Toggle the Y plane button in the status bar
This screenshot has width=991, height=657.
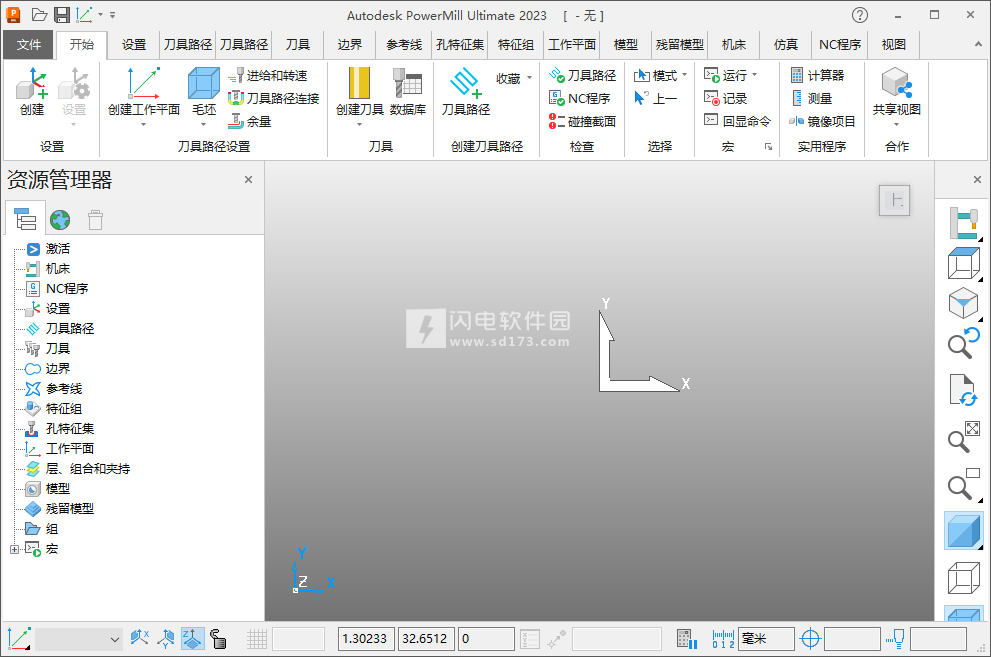tap(166, 639)
